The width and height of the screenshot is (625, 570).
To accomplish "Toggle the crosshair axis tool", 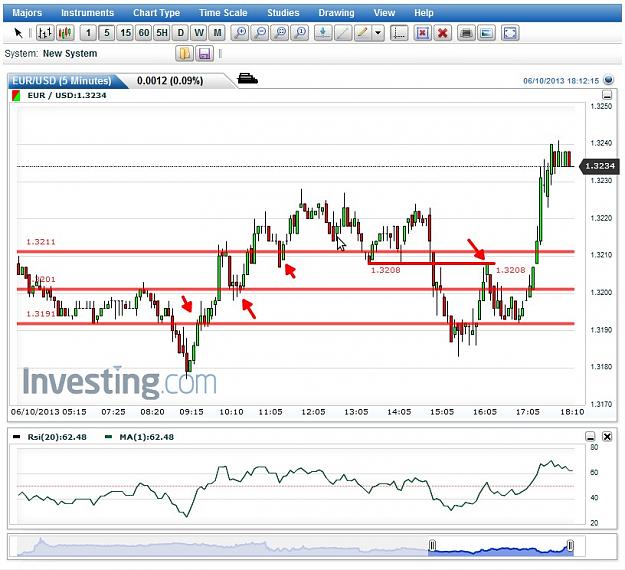I will point(399,33).
